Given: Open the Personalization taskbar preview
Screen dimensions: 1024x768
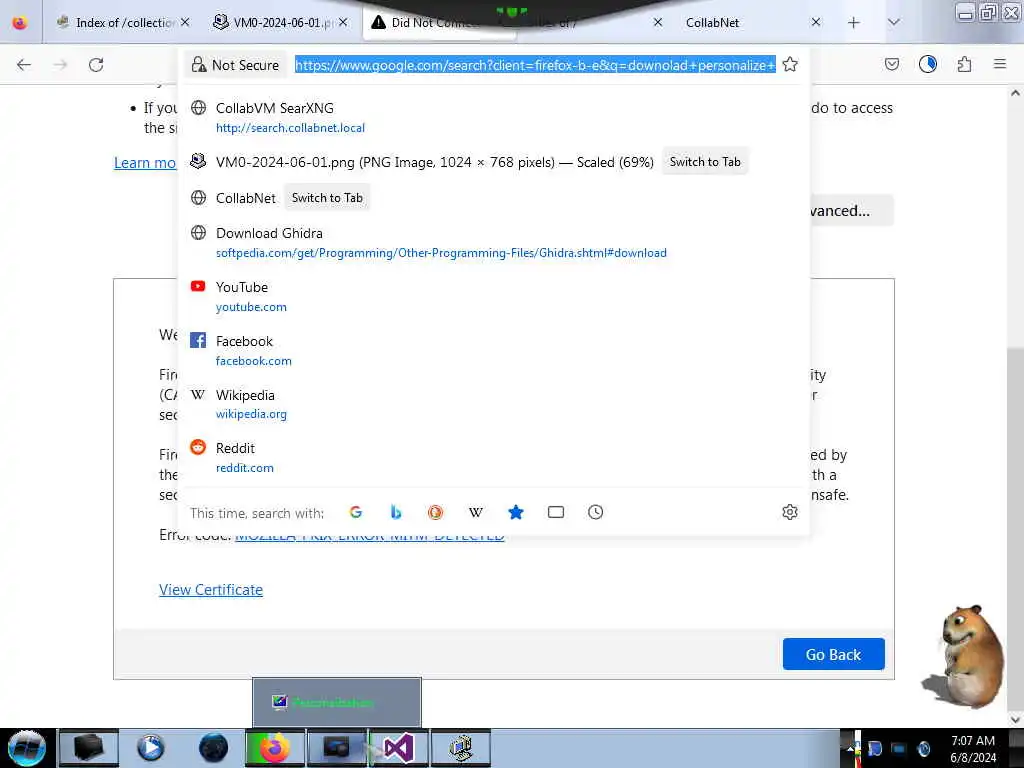Looking at the screenshot, I should click(337, 703).
